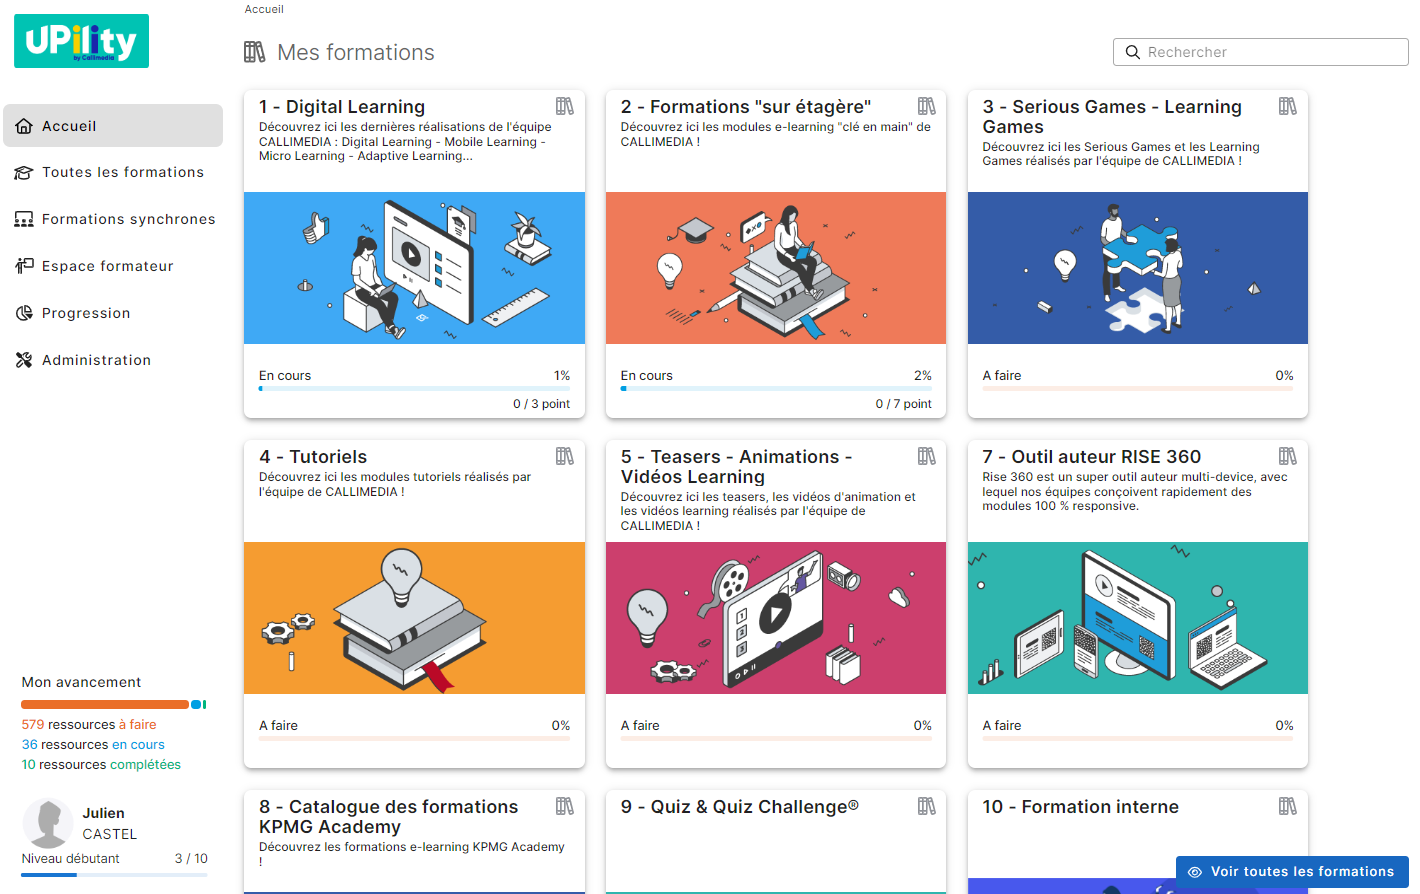Open the 8 - Catalogue des formations KPMG Academy title

(389, 817)
